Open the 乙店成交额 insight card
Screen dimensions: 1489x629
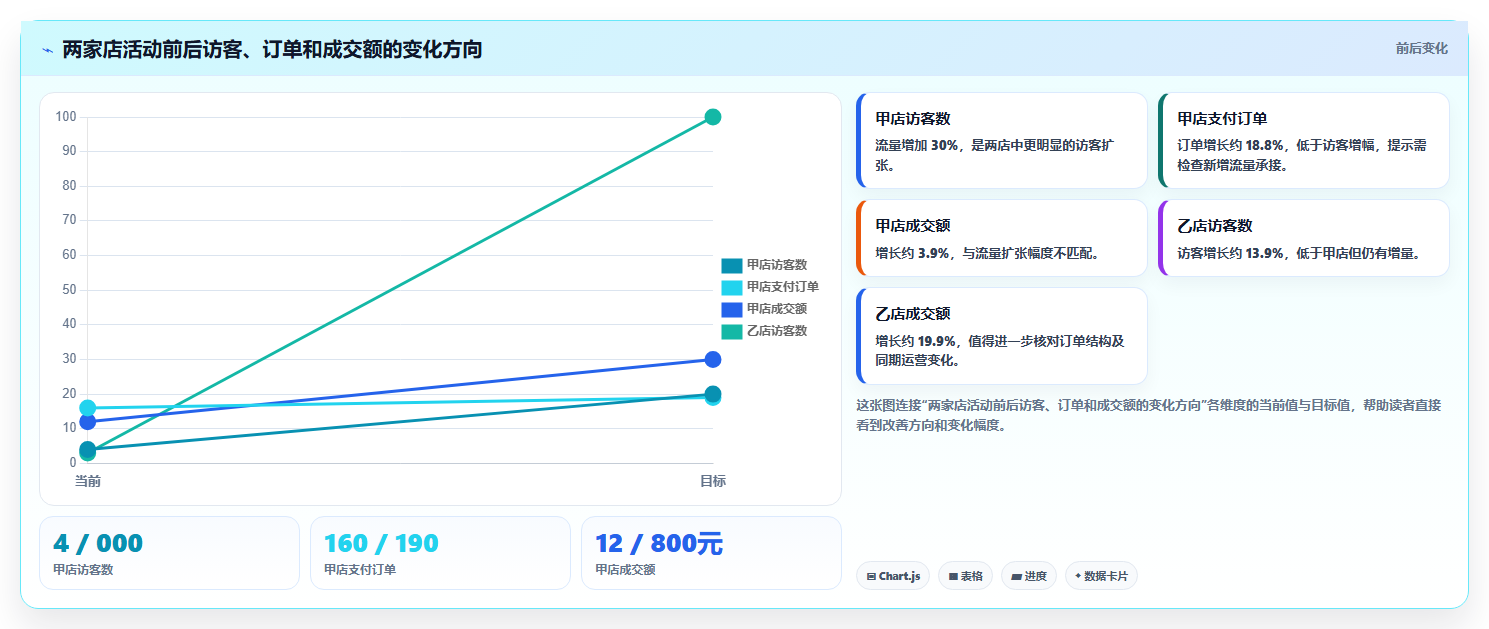[x=1002, y=336]
